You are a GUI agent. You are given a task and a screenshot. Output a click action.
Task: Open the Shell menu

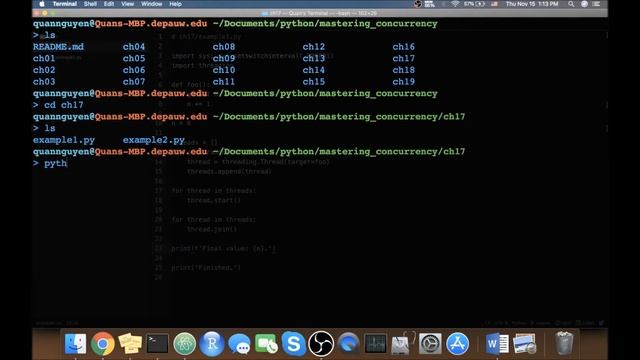[x=90, y=4]
